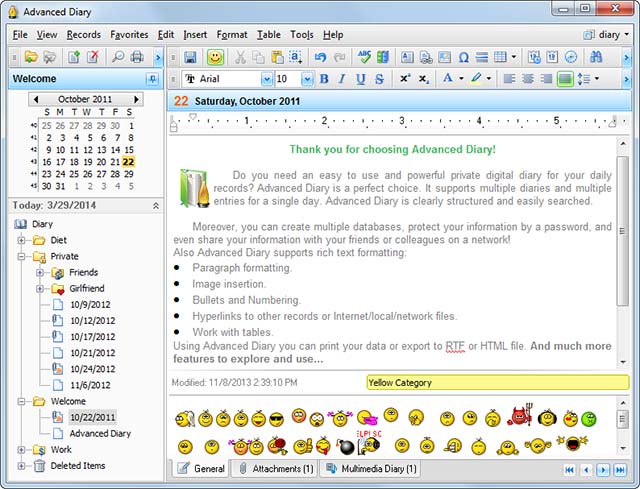Click the printer icon in the left toolbar
The image size is (640, 489).
[x=137, y=57]
